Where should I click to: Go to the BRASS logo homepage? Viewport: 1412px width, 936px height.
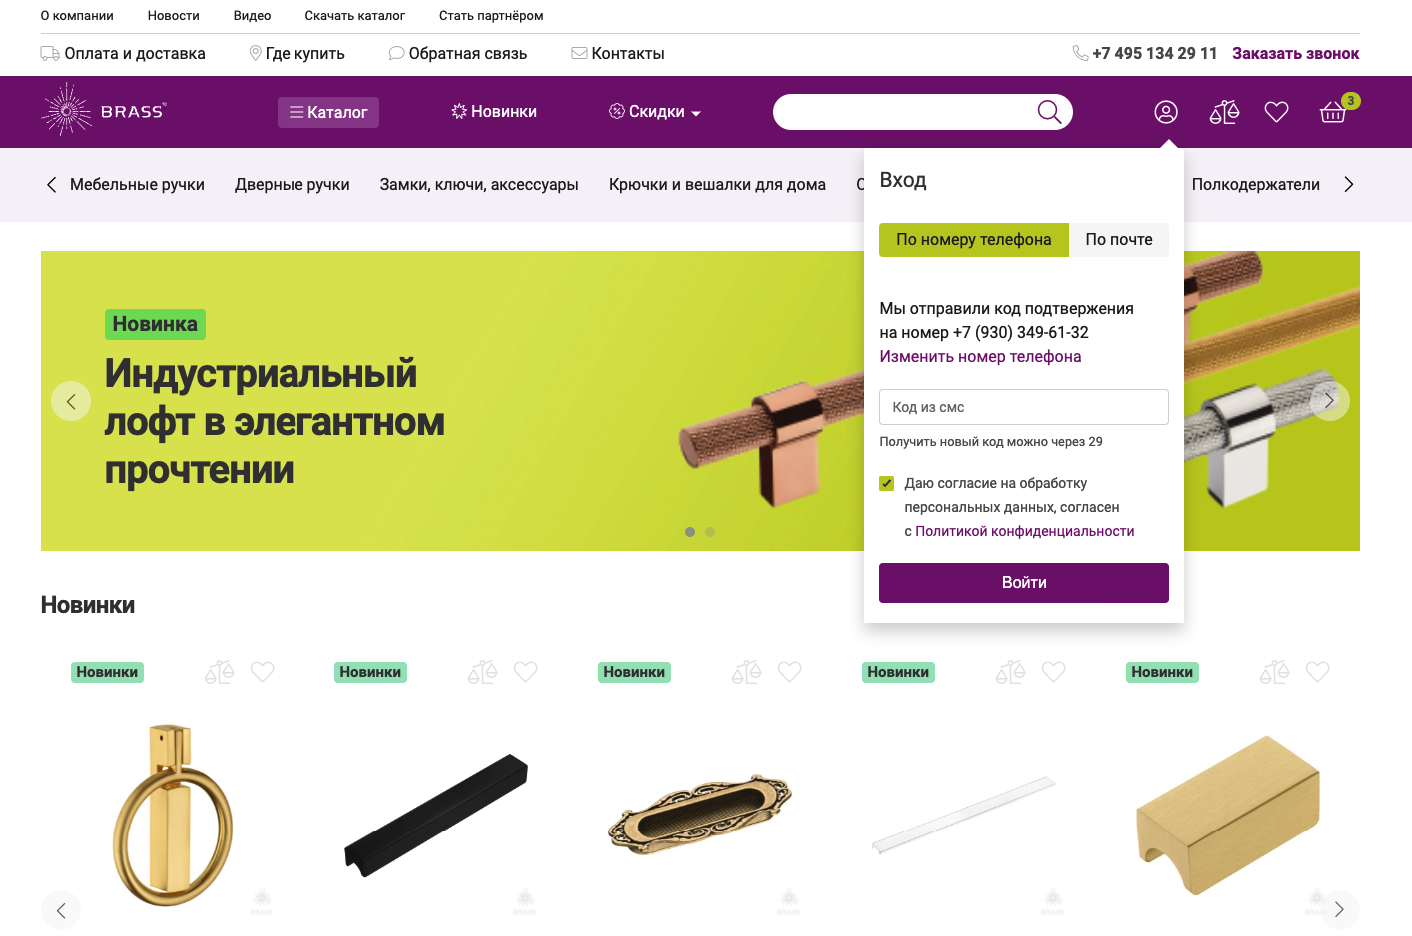tap(104, 110)
